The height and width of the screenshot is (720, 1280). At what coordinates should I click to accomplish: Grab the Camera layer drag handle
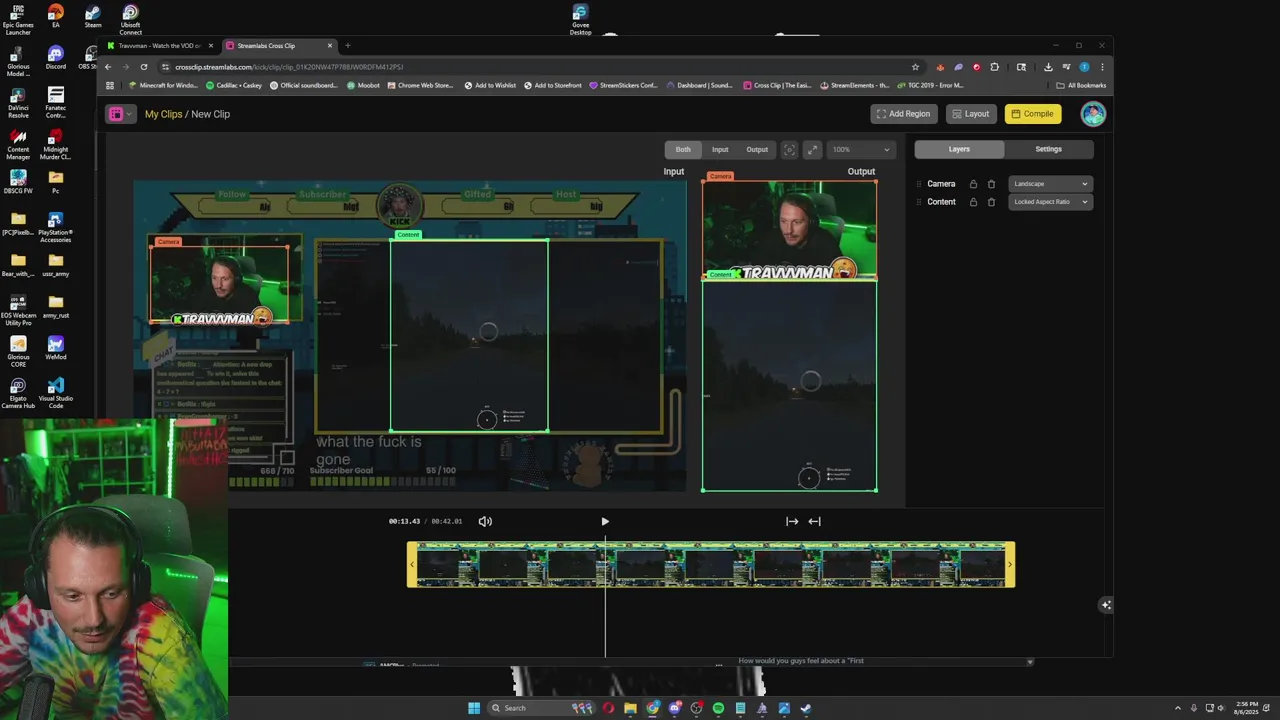[x=919, y=184]
